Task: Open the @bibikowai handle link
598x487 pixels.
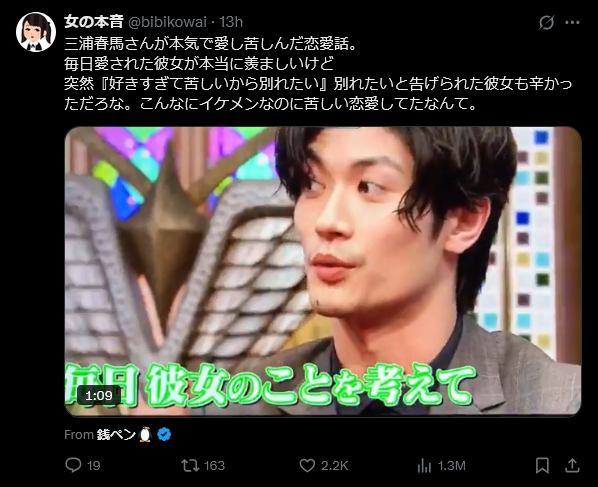Action: click(x=167, y=22)
